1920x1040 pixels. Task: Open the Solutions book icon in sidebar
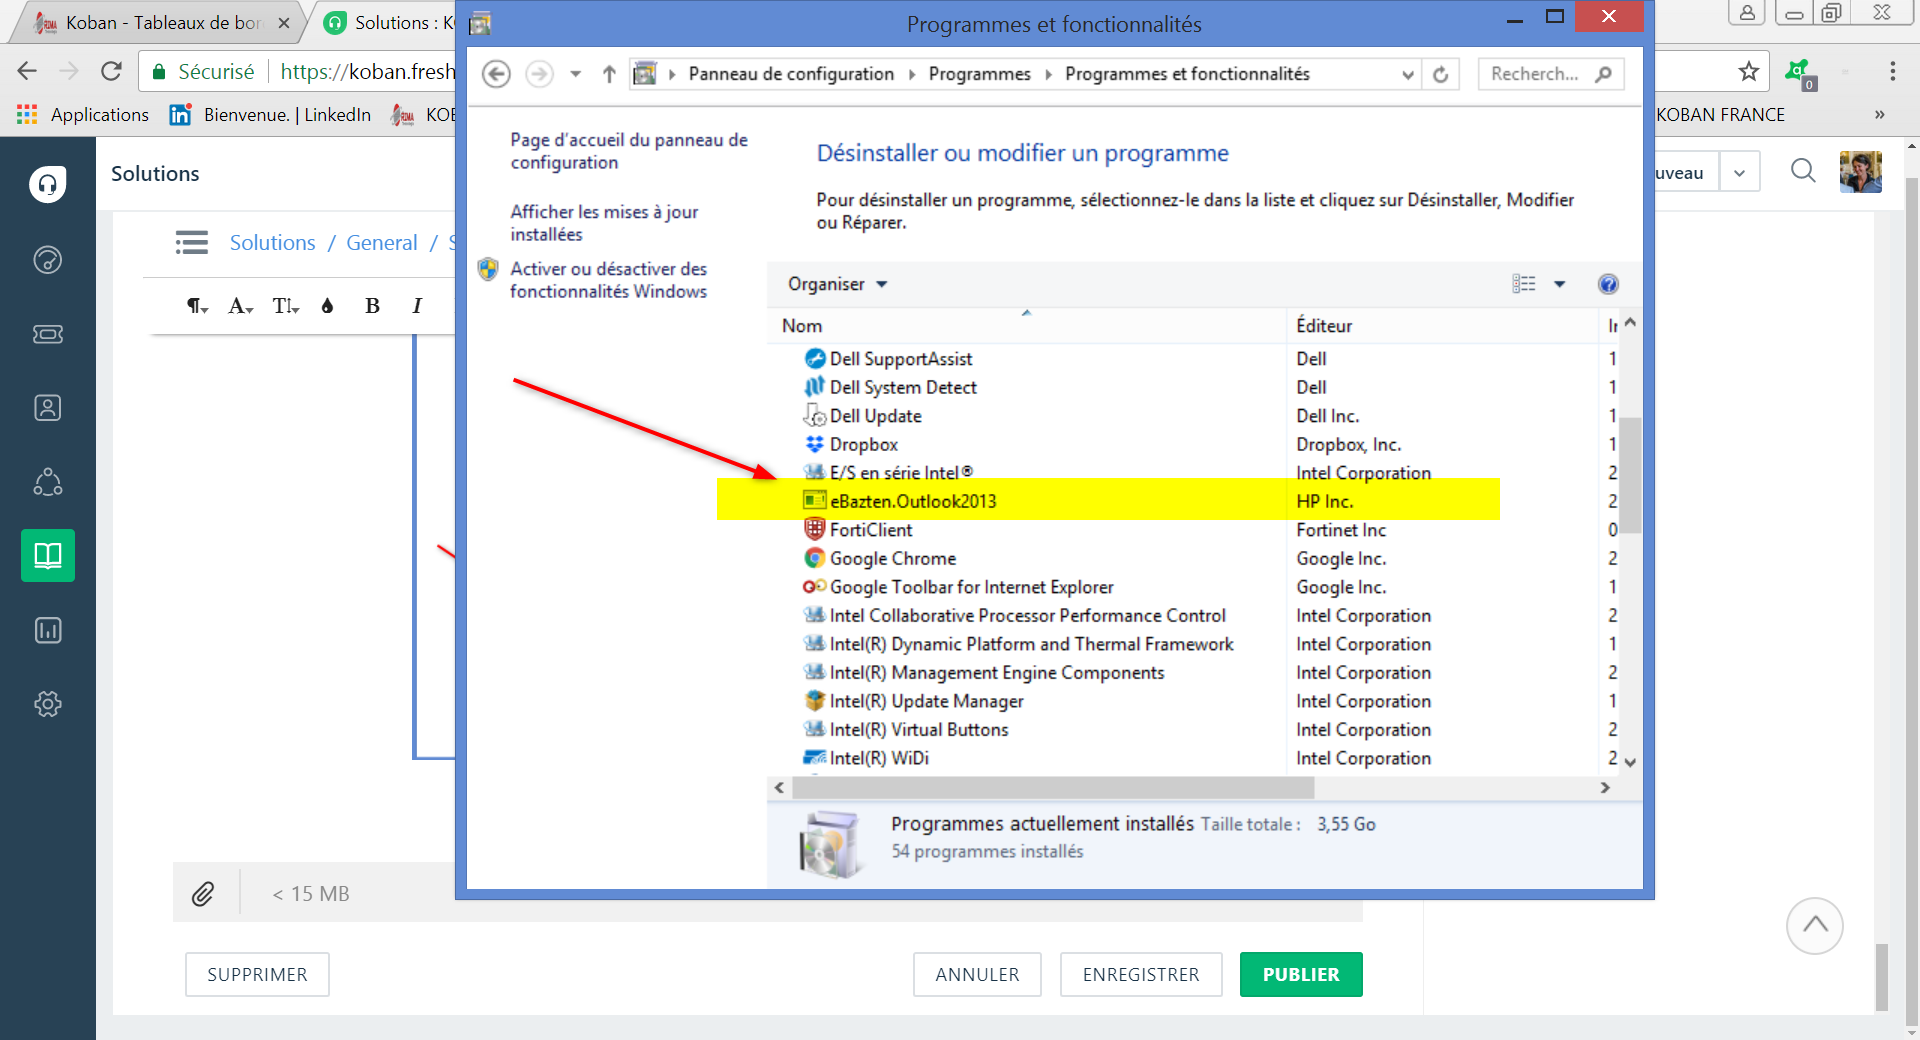(47, 556)
